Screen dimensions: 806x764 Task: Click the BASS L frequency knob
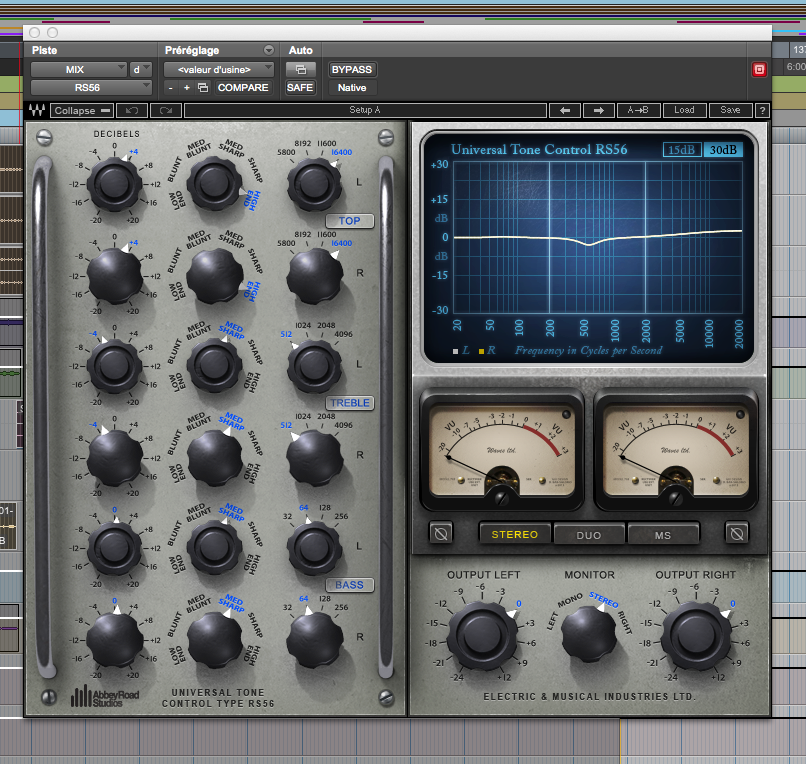tap(314, 548)
